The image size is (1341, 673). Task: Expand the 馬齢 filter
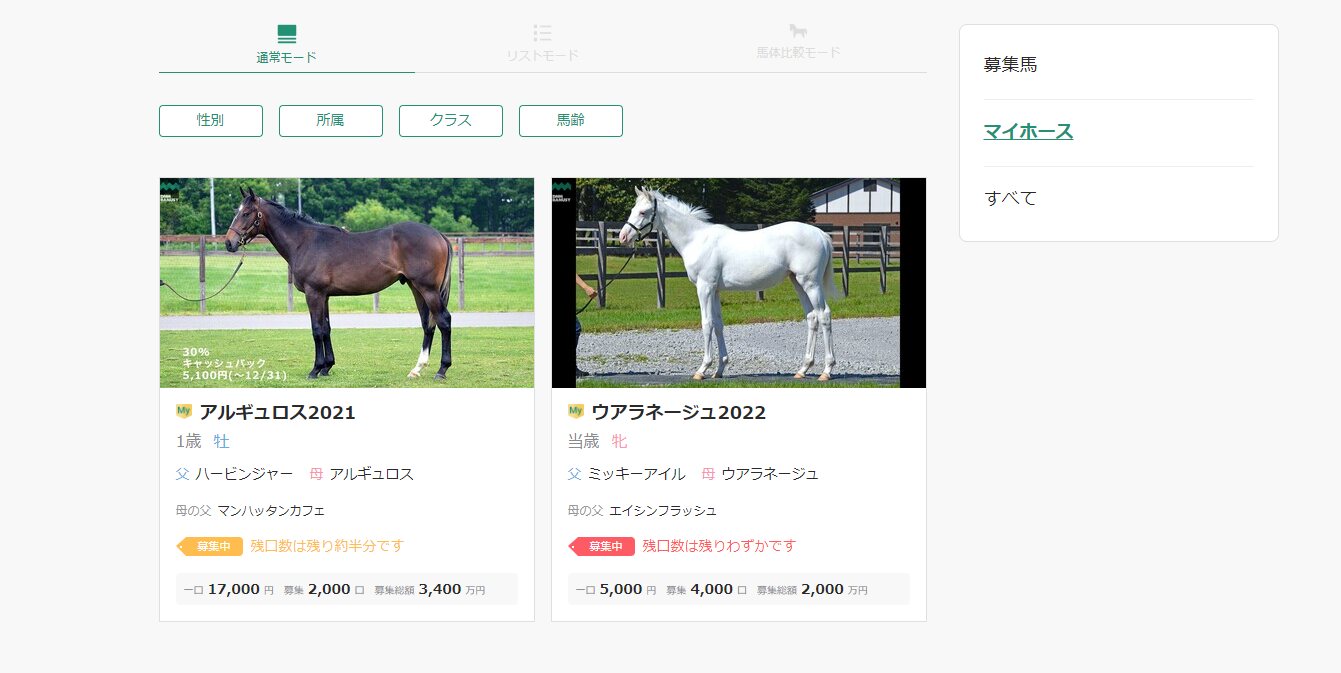pos(571,121)
